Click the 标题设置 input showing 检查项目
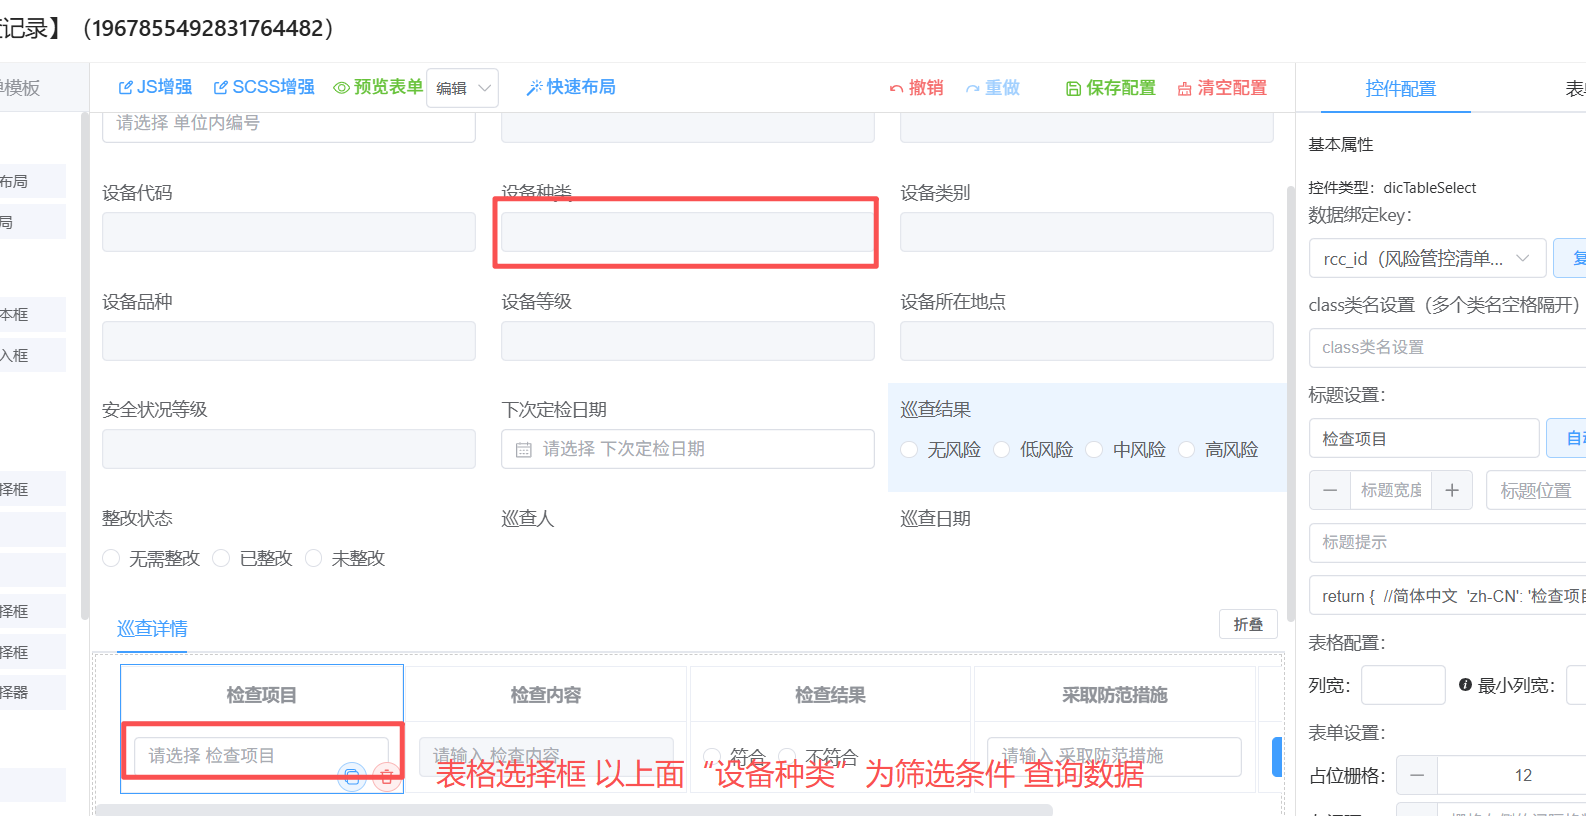 point(1423,438)
